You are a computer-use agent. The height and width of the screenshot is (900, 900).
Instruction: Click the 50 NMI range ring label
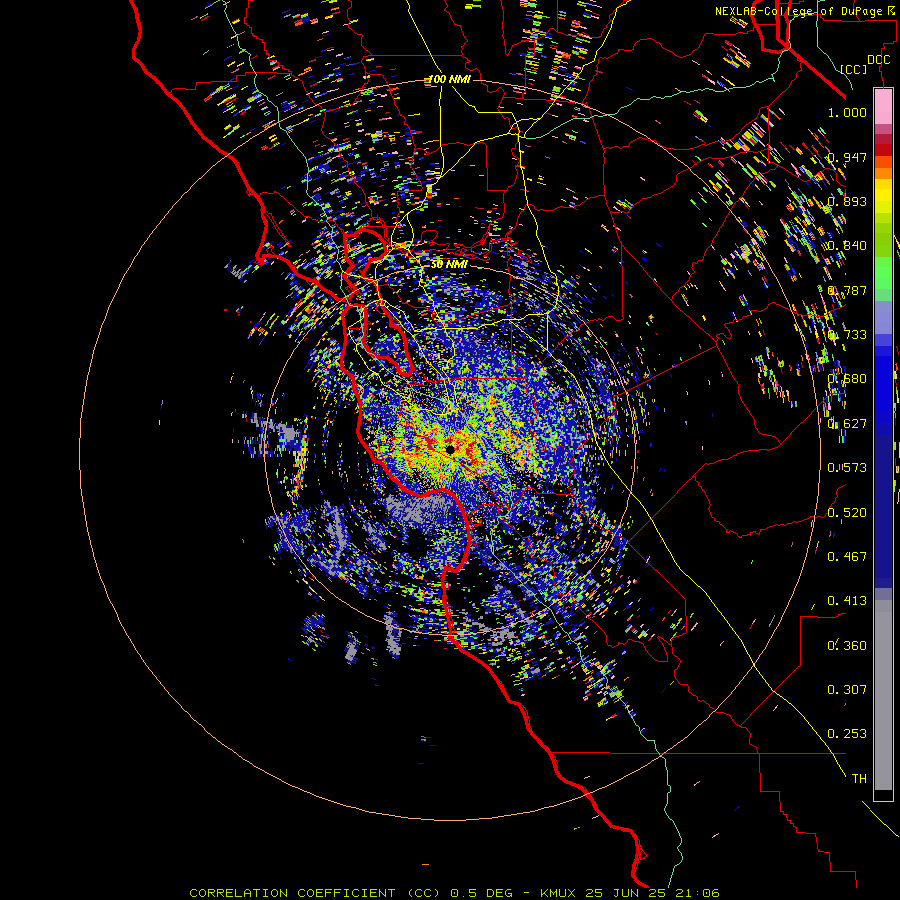tap(449, 265)
